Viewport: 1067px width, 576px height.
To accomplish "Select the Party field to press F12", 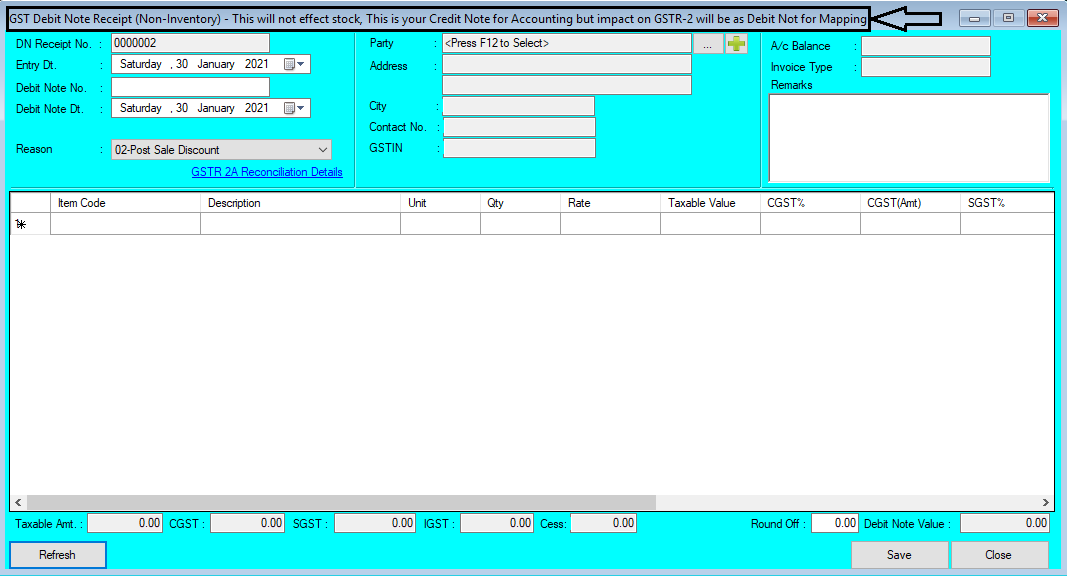I will pos(565,43).
